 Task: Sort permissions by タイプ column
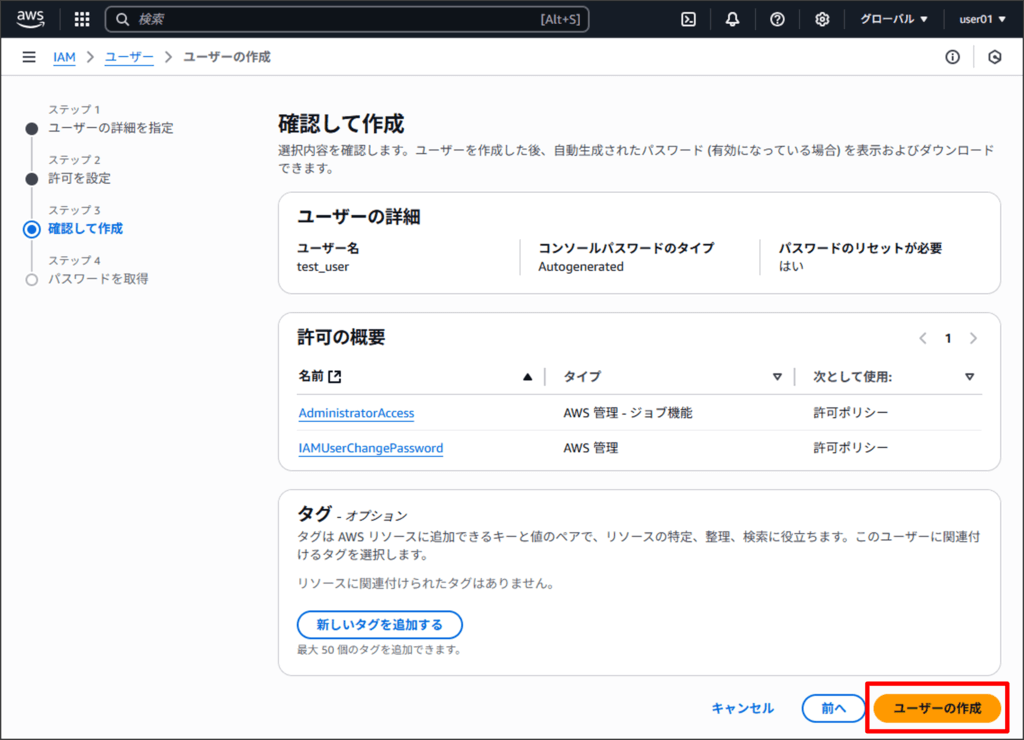(x=777, y=377)
